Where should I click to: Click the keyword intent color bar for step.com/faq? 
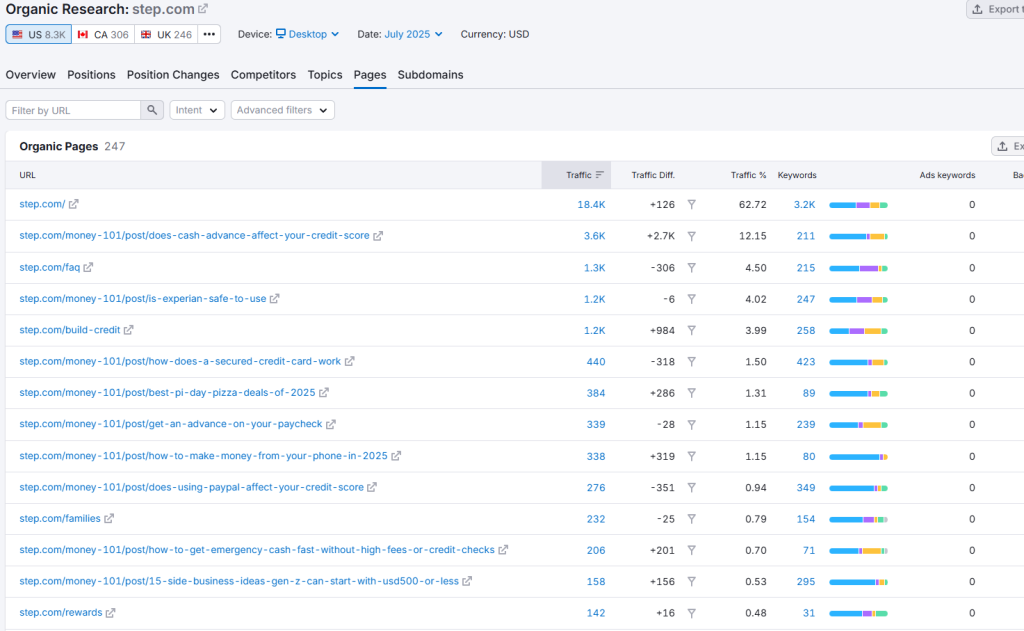coord(858,268)
